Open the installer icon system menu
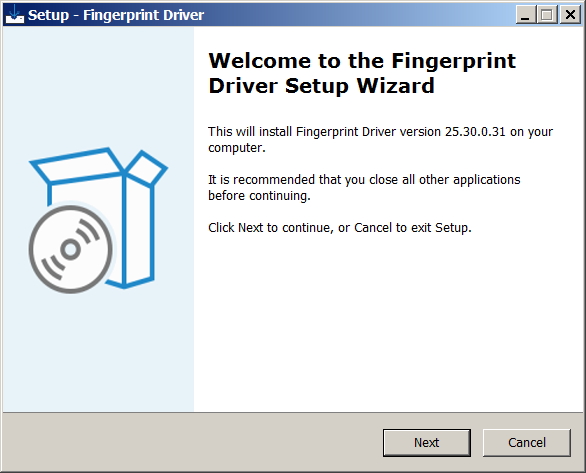This screenshot has width=586, height=473. [15, 15]
